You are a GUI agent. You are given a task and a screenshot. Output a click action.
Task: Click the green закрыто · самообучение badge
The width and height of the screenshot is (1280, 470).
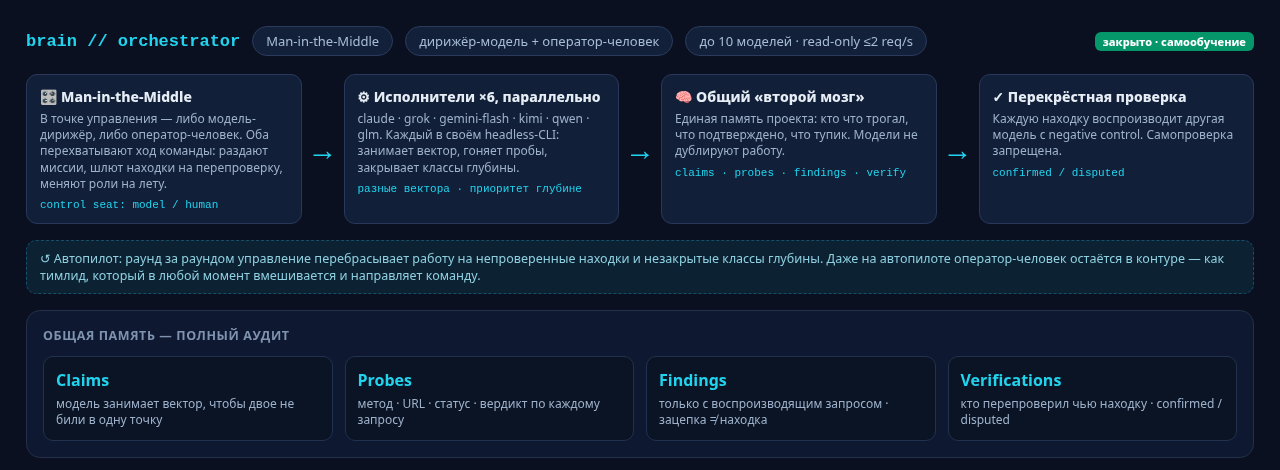point(1174,42)
